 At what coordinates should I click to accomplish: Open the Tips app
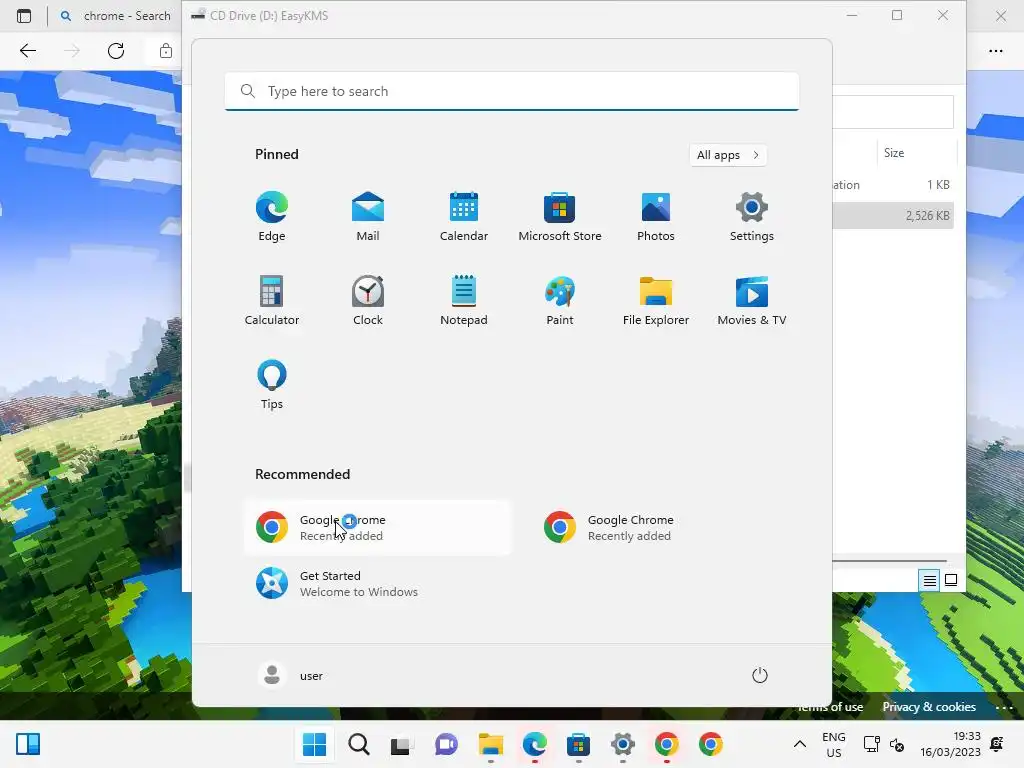[272, 385]
